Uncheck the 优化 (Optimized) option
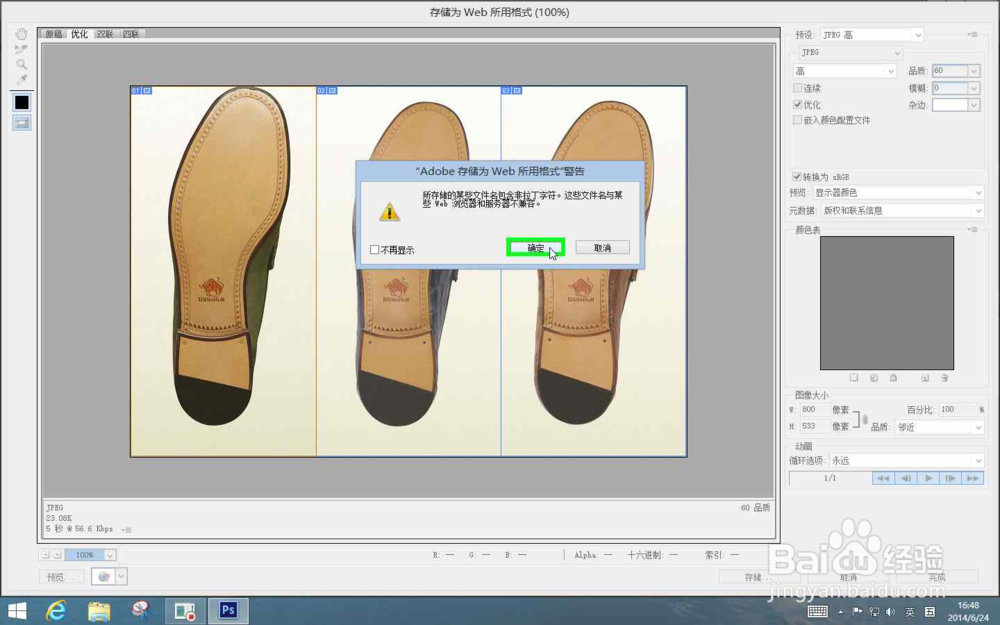 click(x=797, y=104)
